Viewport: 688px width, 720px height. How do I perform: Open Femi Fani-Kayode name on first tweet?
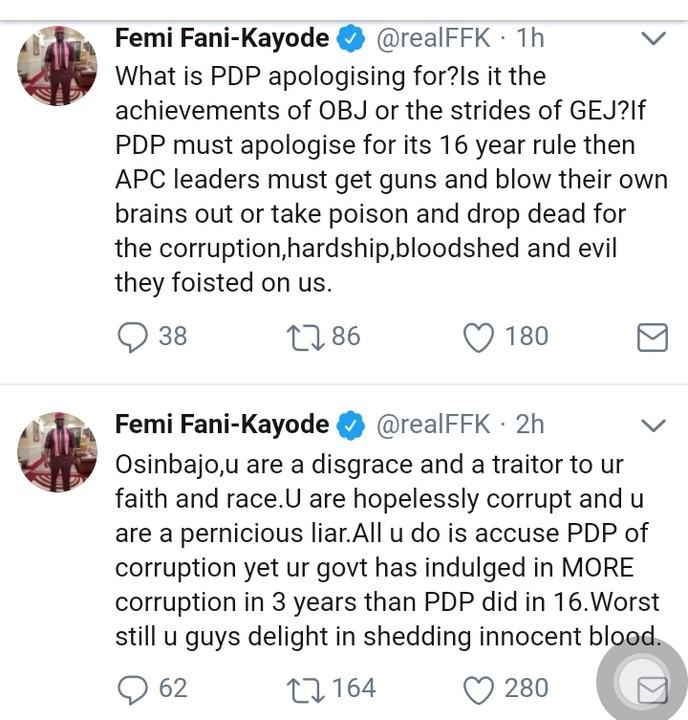pyautogui.click(x=222, y=39)
